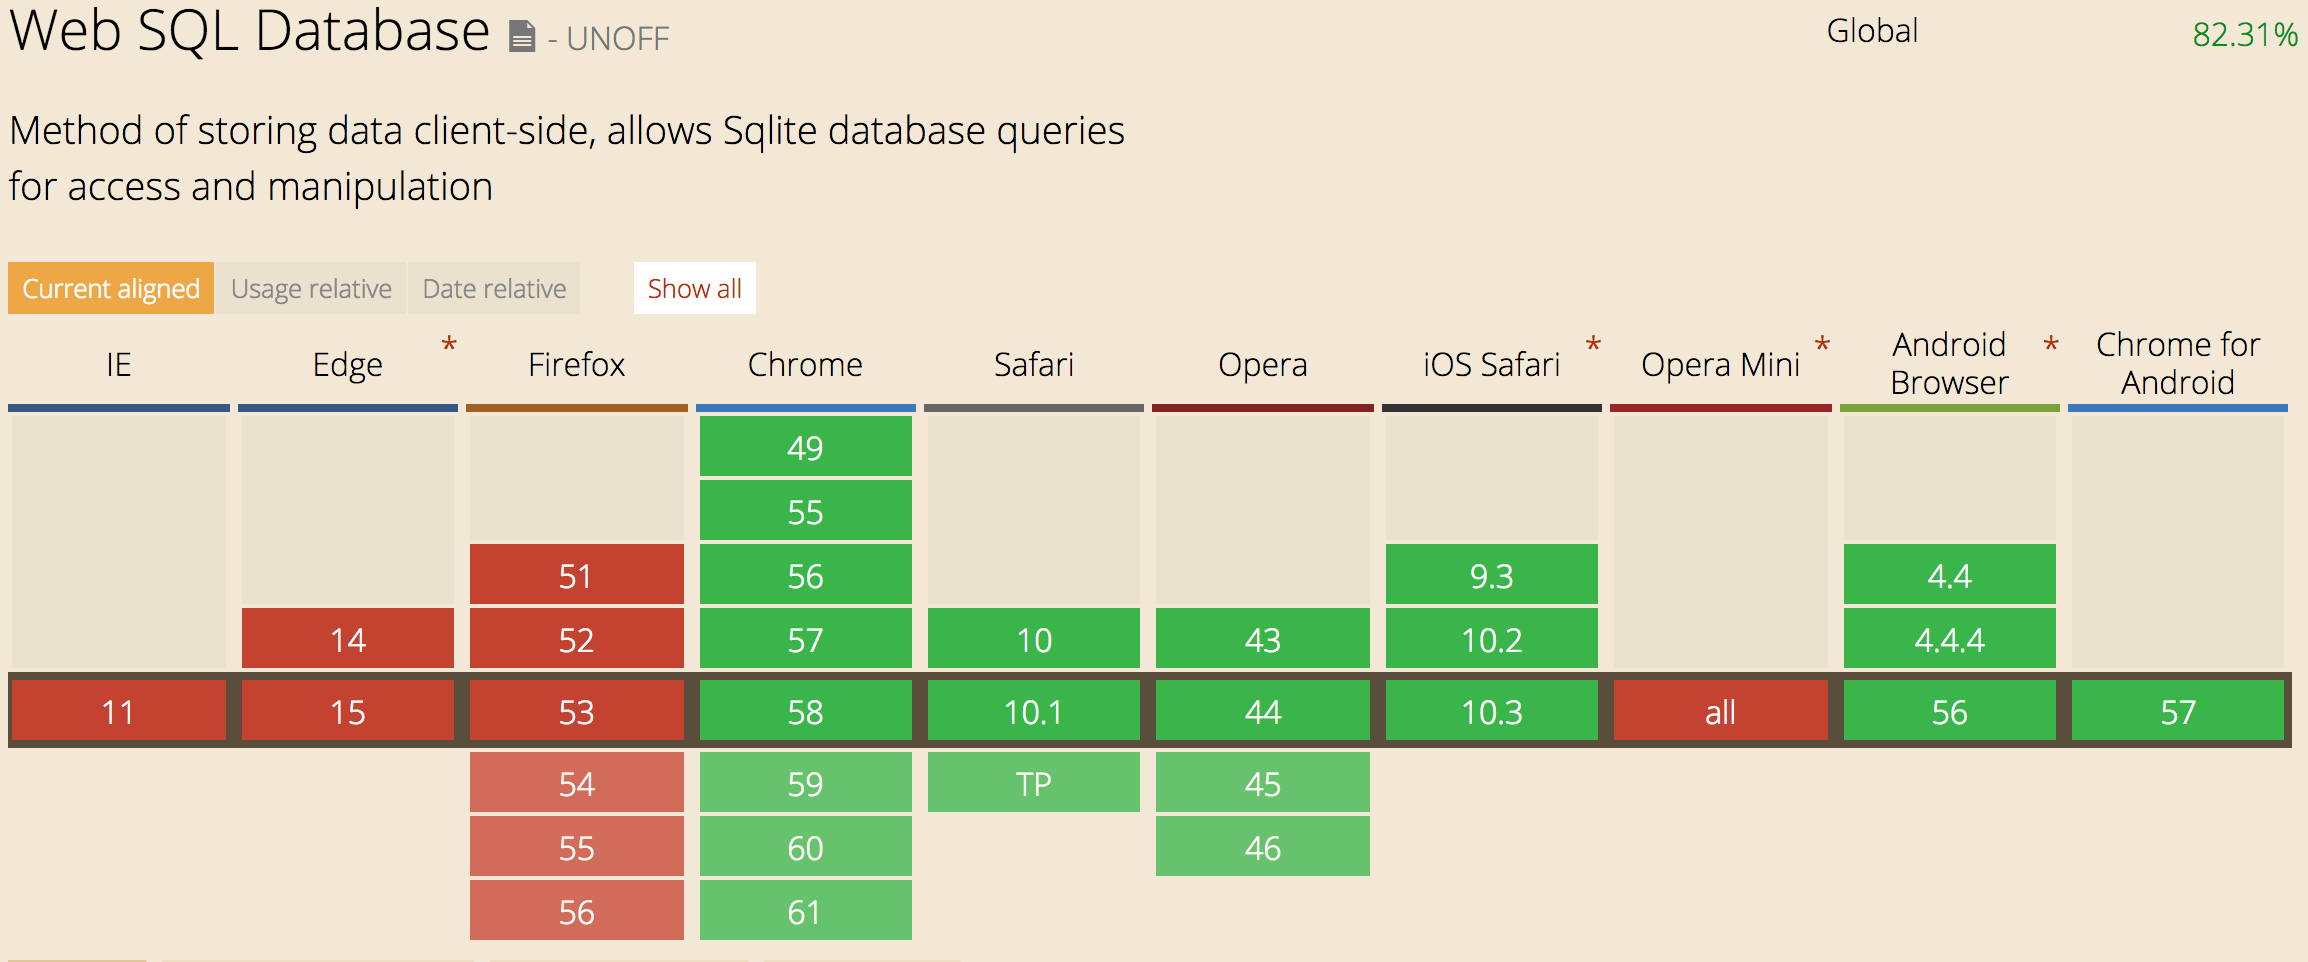
Task: Click the Chrome for Android 57 cell
Action: 2178,711
